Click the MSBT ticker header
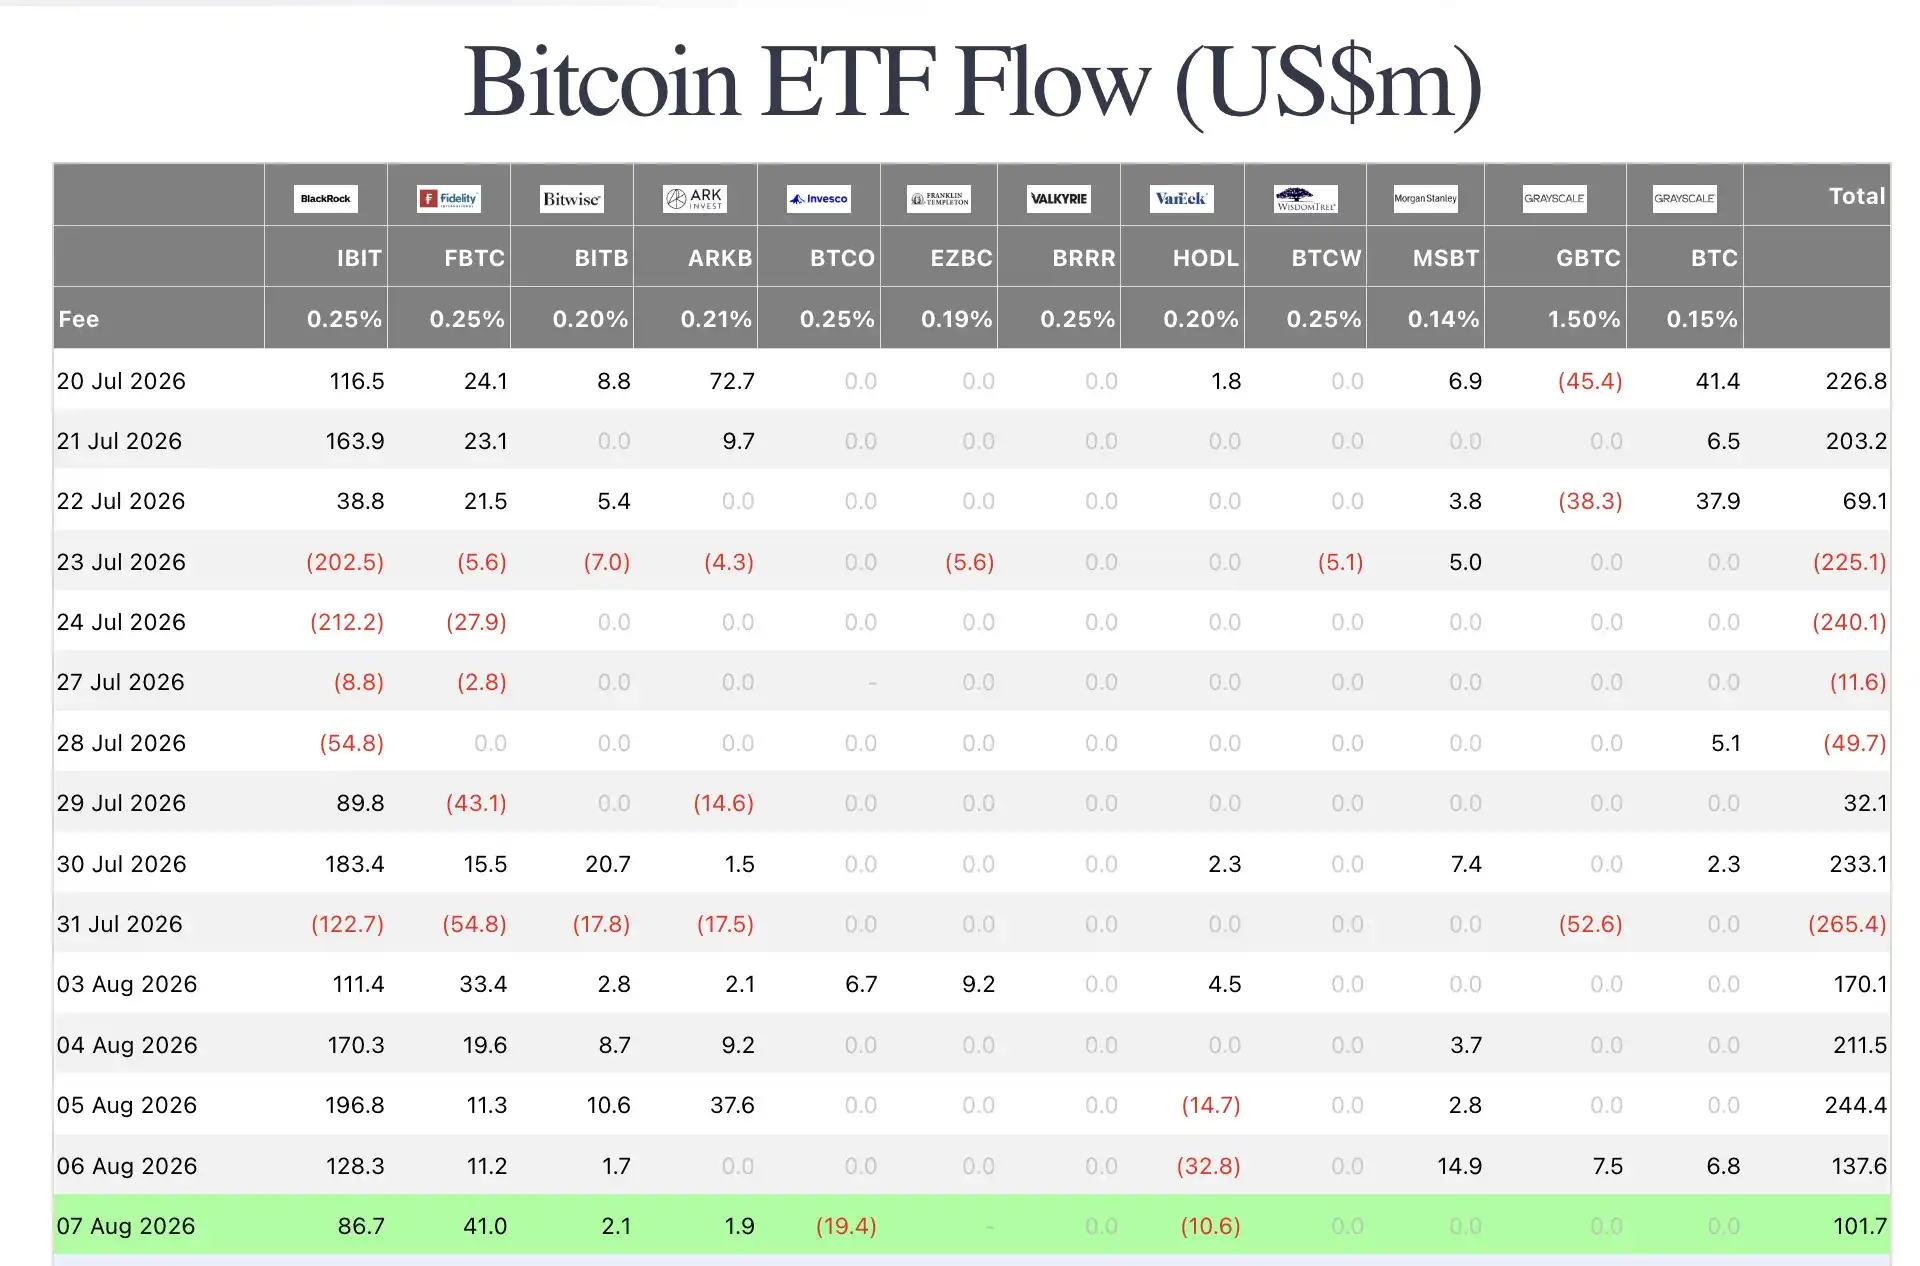Viewport: 1920px width, 1266px height. point(1446,258)
